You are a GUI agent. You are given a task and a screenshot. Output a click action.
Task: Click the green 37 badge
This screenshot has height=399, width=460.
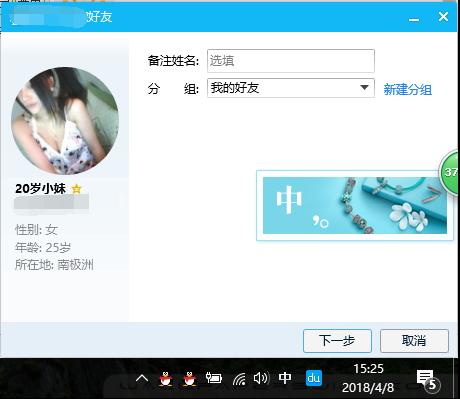450,172
